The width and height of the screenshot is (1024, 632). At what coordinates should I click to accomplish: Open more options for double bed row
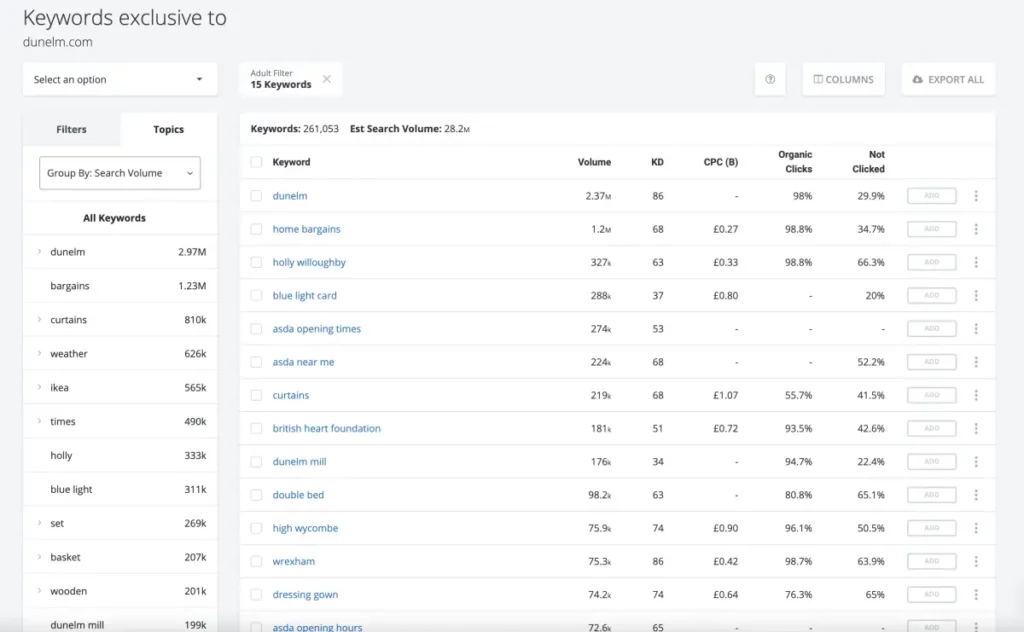[x=976, y=495]
